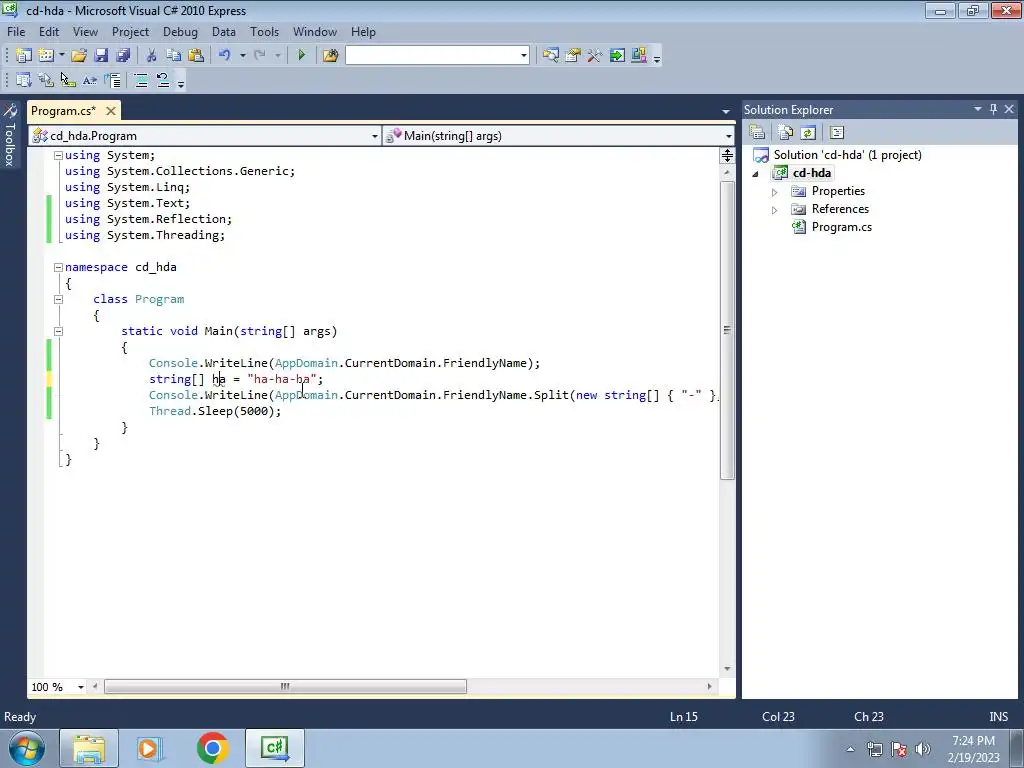
Task: Click the Find in Files icon
Action: tap(330, 56)
